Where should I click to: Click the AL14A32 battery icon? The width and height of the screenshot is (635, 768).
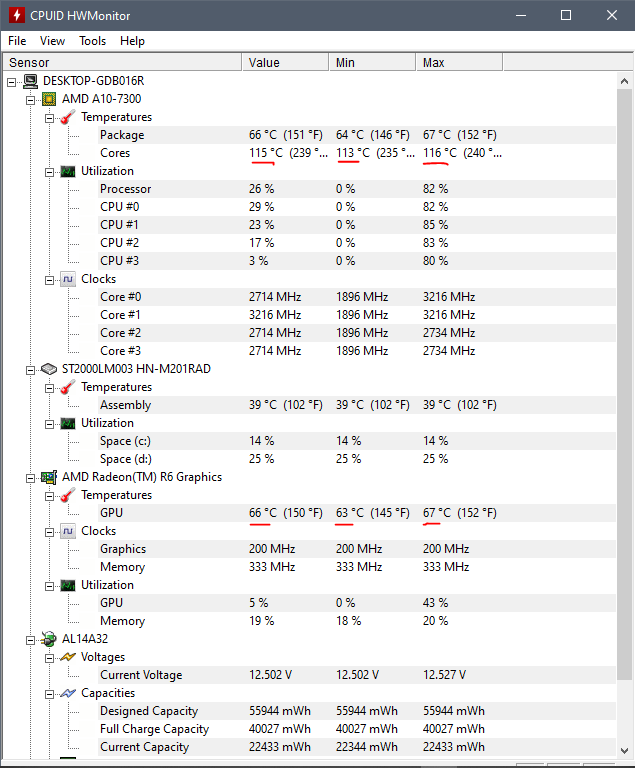click(x=49, y=639)
